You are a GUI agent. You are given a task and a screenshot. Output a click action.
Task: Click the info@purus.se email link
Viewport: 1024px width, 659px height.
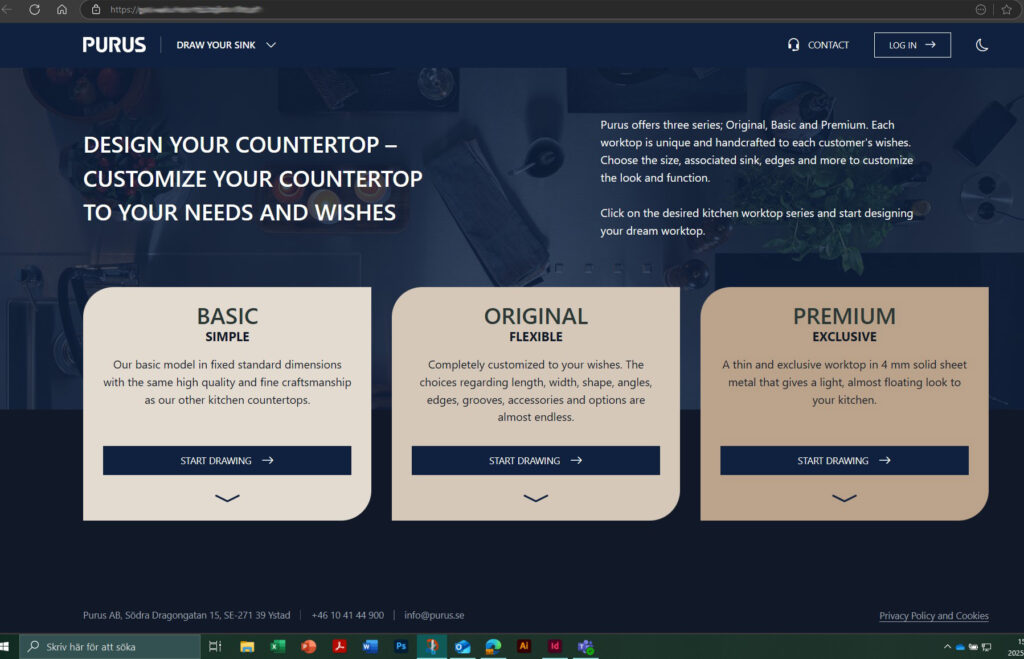pyautogui.click(x=434, y=615)
